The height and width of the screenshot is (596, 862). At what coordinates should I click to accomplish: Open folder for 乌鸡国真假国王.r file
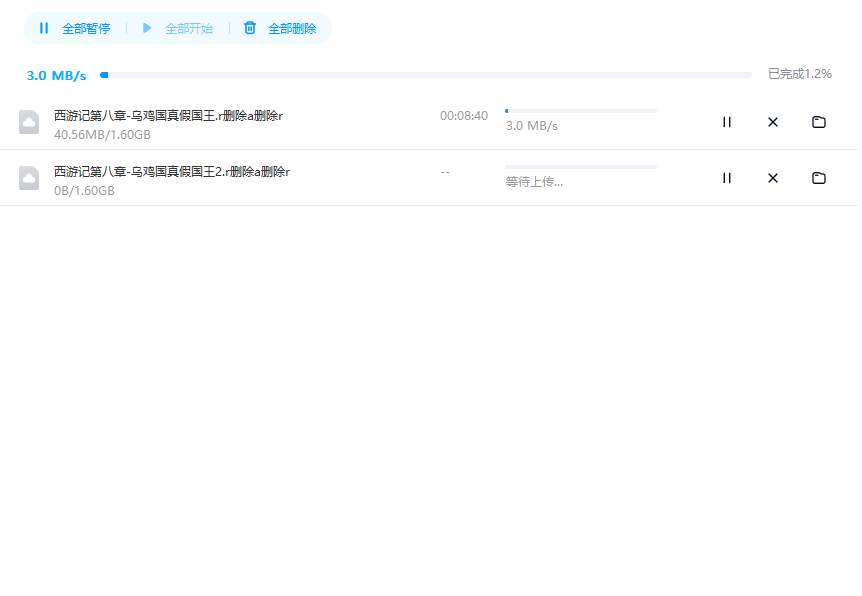(x=819, y=122)
